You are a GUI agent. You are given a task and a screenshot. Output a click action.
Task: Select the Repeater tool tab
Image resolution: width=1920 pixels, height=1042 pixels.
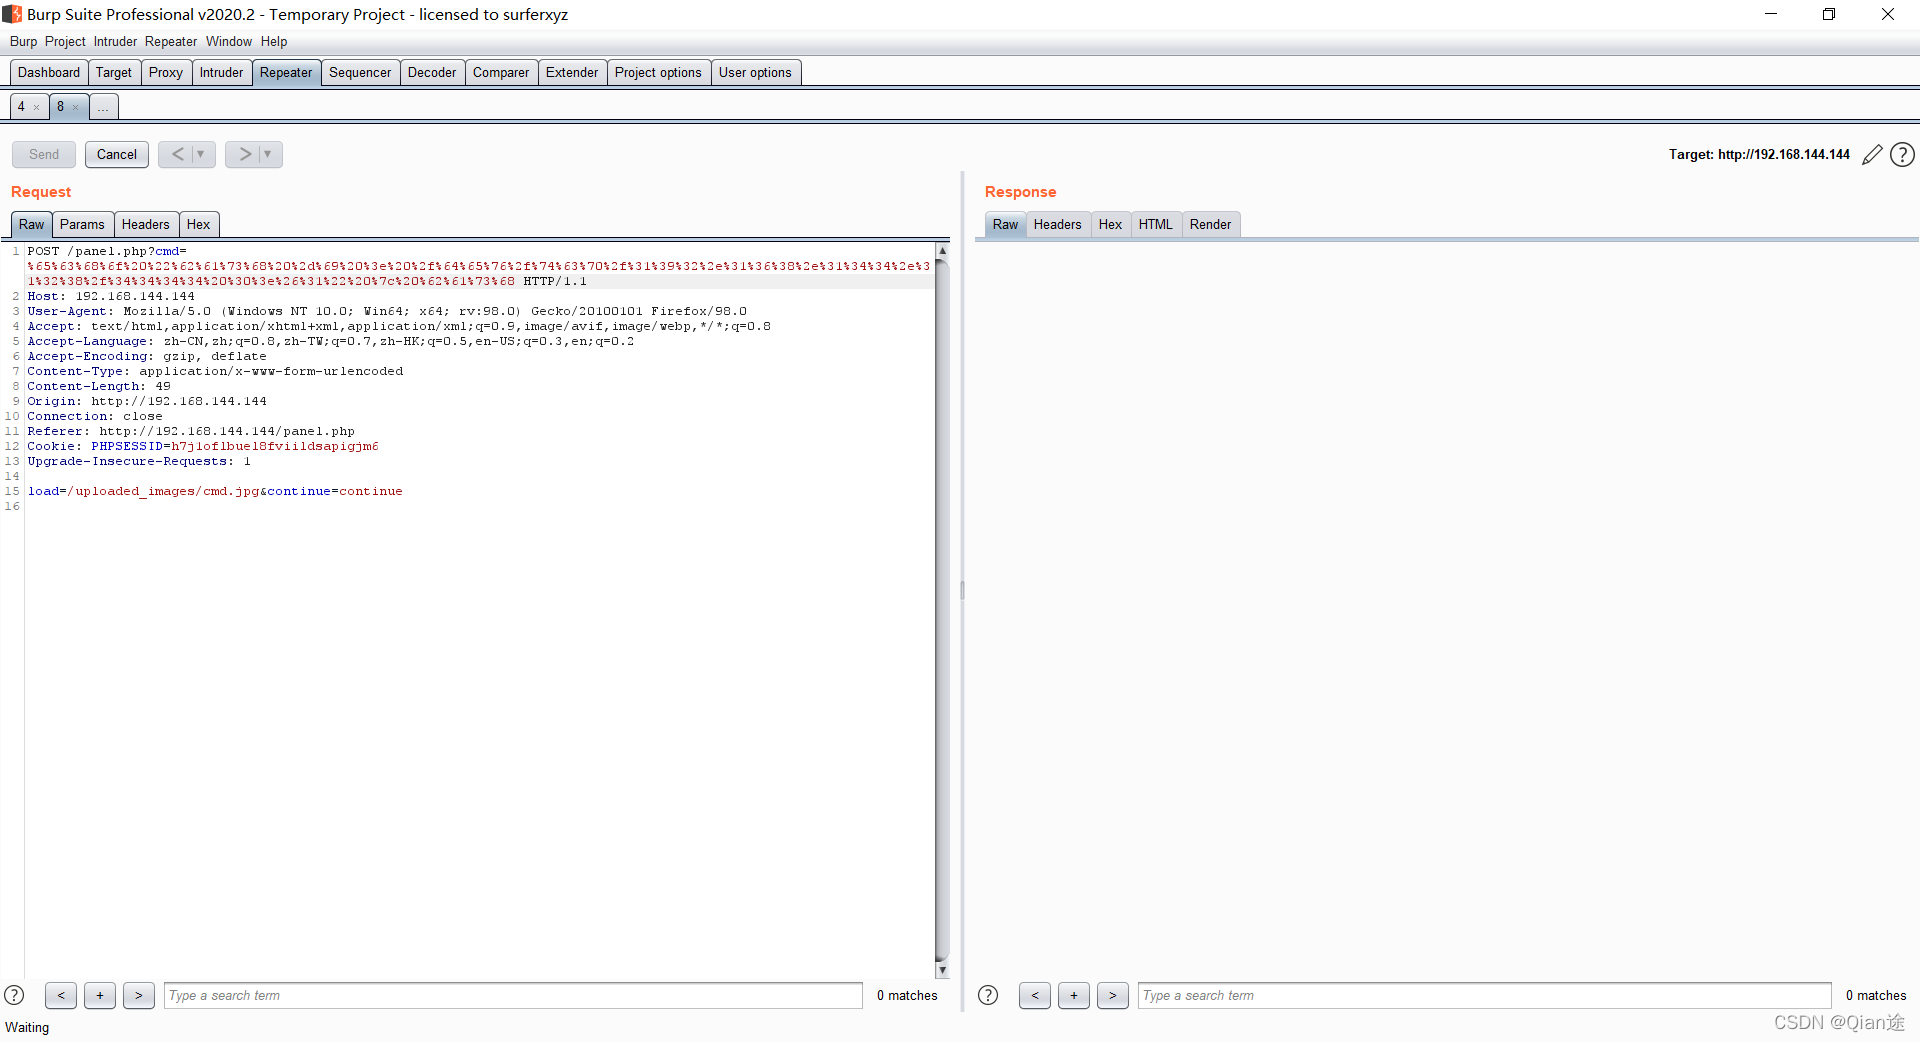click(286, 72)
